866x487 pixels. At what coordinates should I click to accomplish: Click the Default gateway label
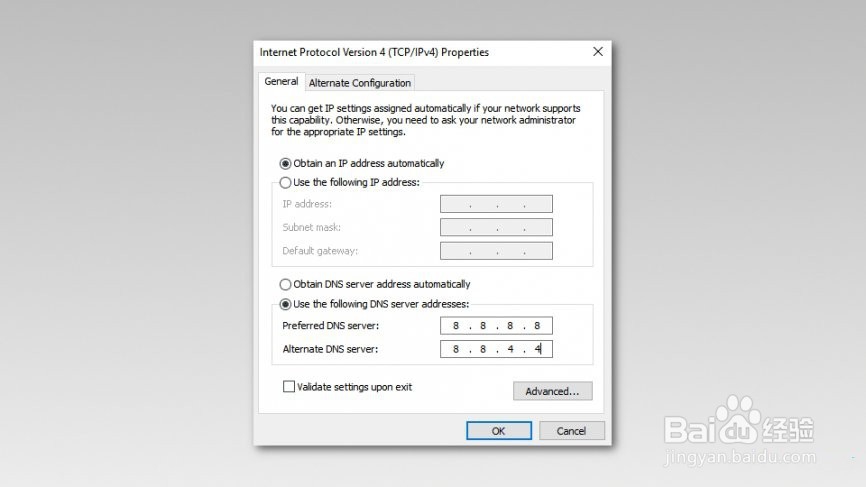[320, 251]
